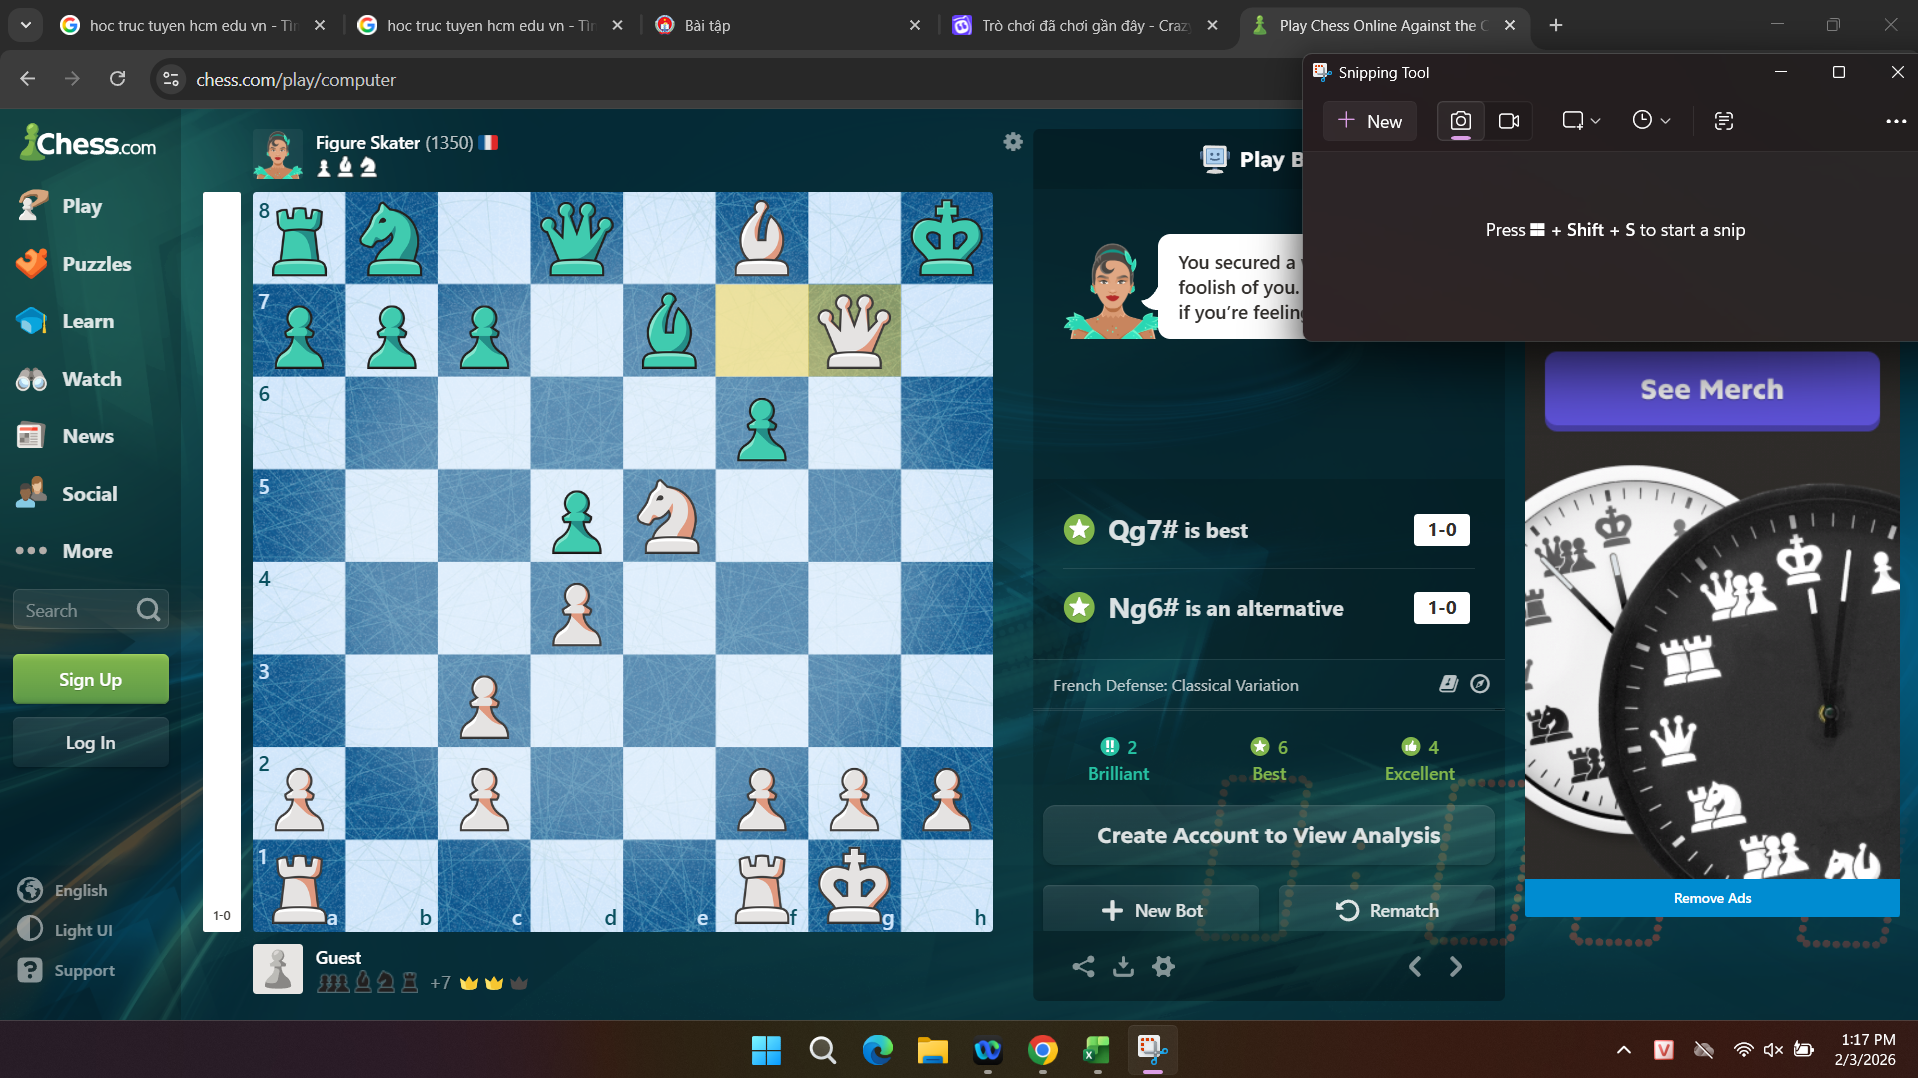
Task: Click the opening explorer compass icon
Action: click(1480, 684)
